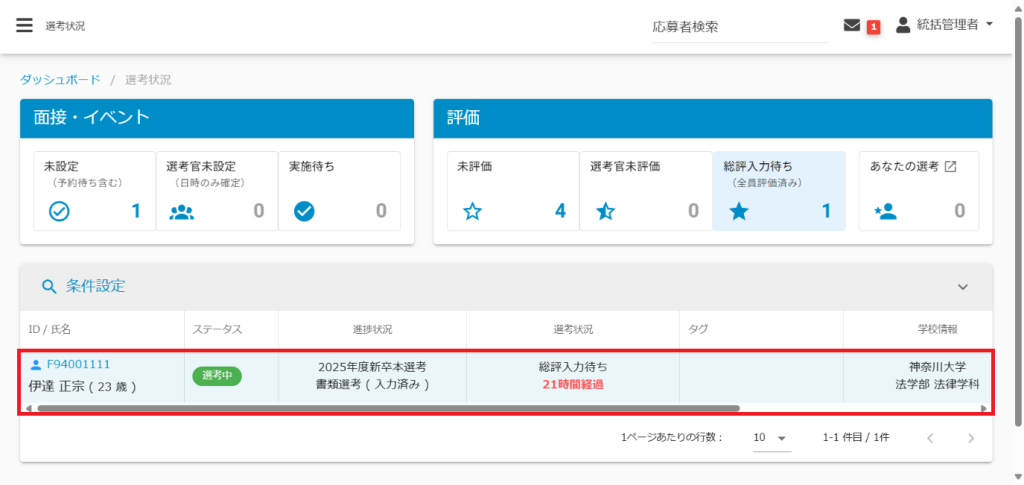Click the ステータス column header
Screen dimensions: 1024x485
pyautogui.click(x=217, y=329)
